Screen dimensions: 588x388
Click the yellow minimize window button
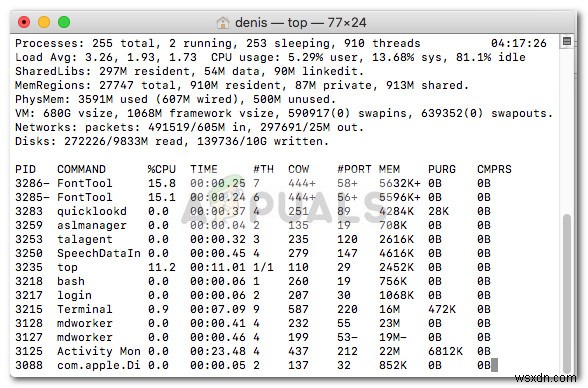[44, 22]
